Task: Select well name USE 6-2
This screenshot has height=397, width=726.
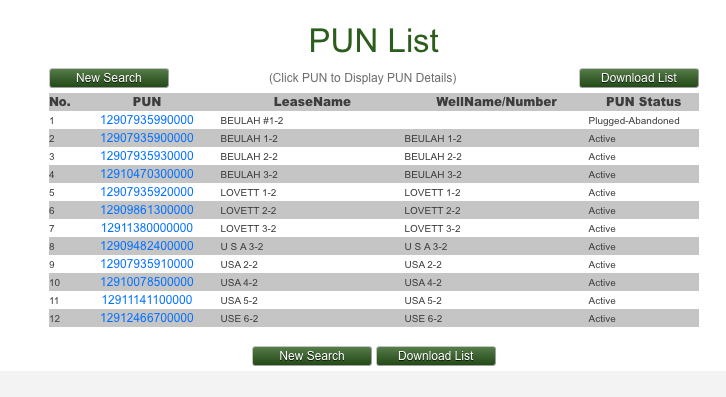Action: coord(423,320)
